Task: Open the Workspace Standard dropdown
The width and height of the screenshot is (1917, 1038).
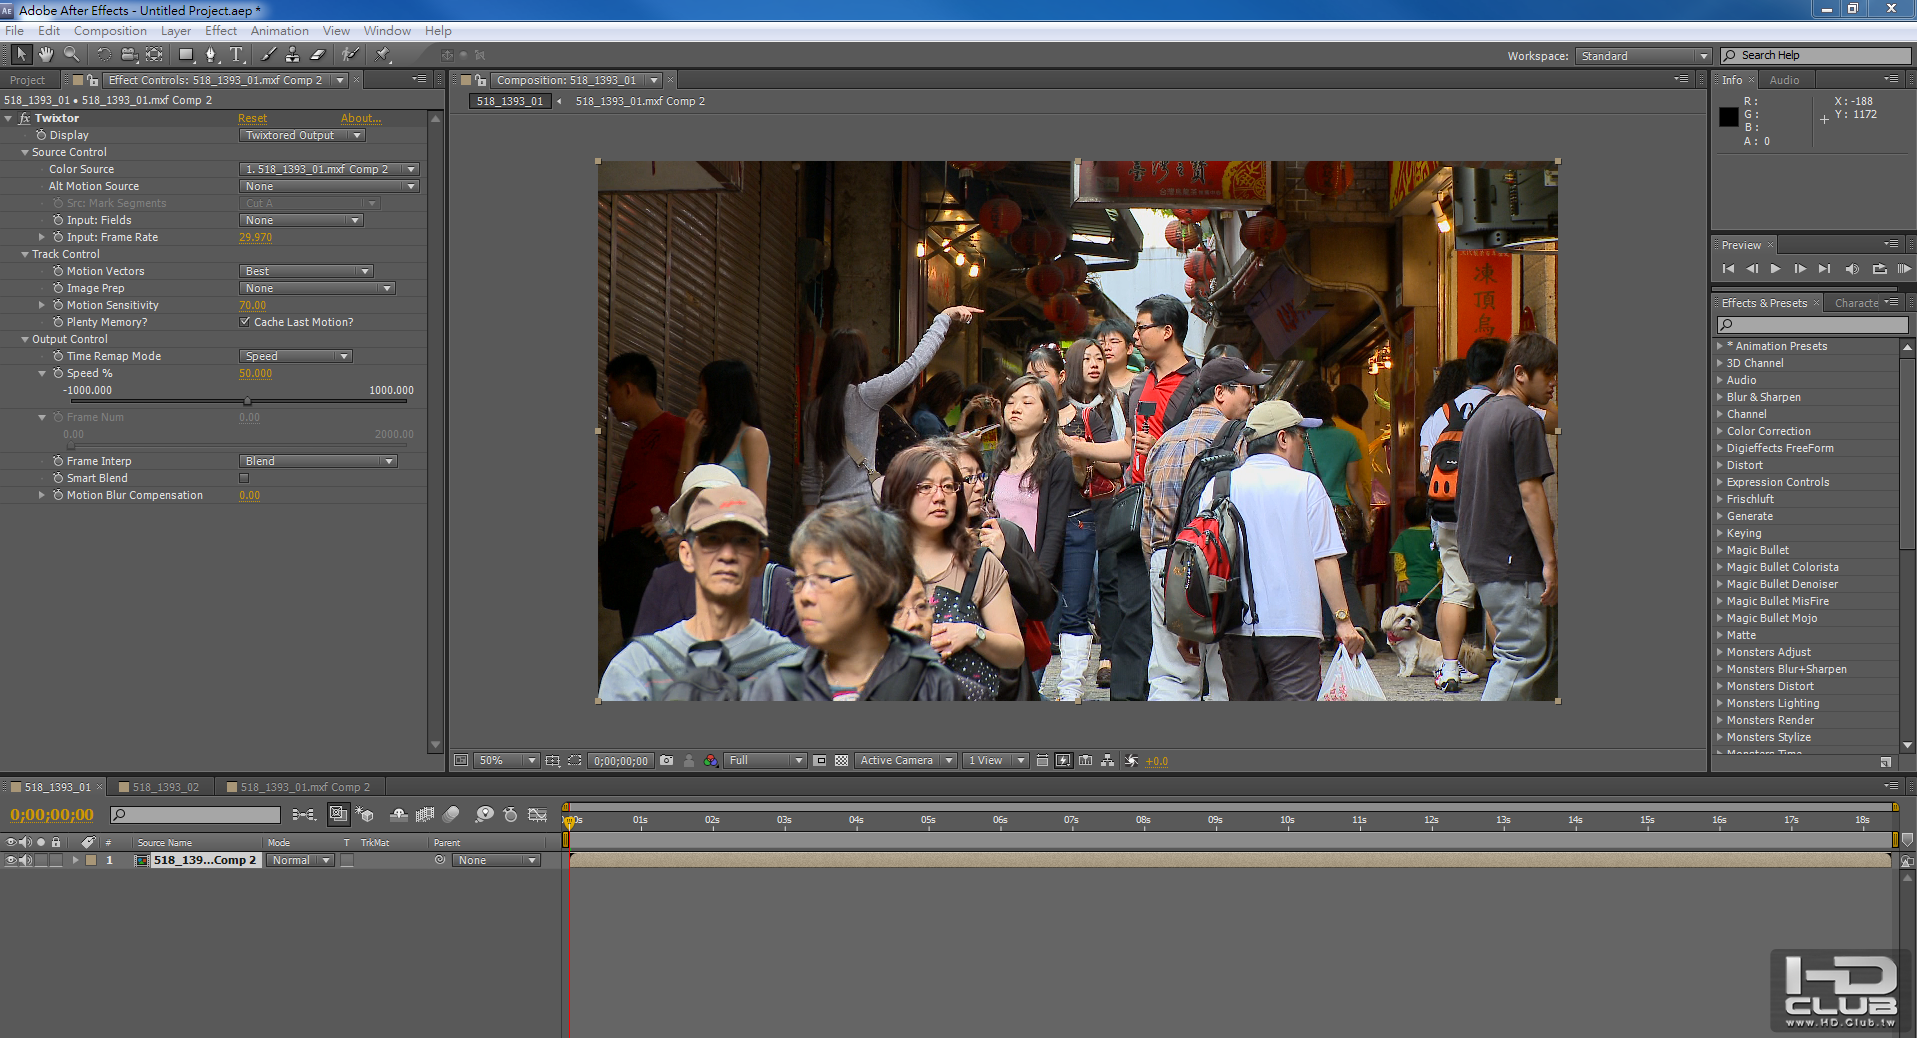Action: tap(1643, 56)
